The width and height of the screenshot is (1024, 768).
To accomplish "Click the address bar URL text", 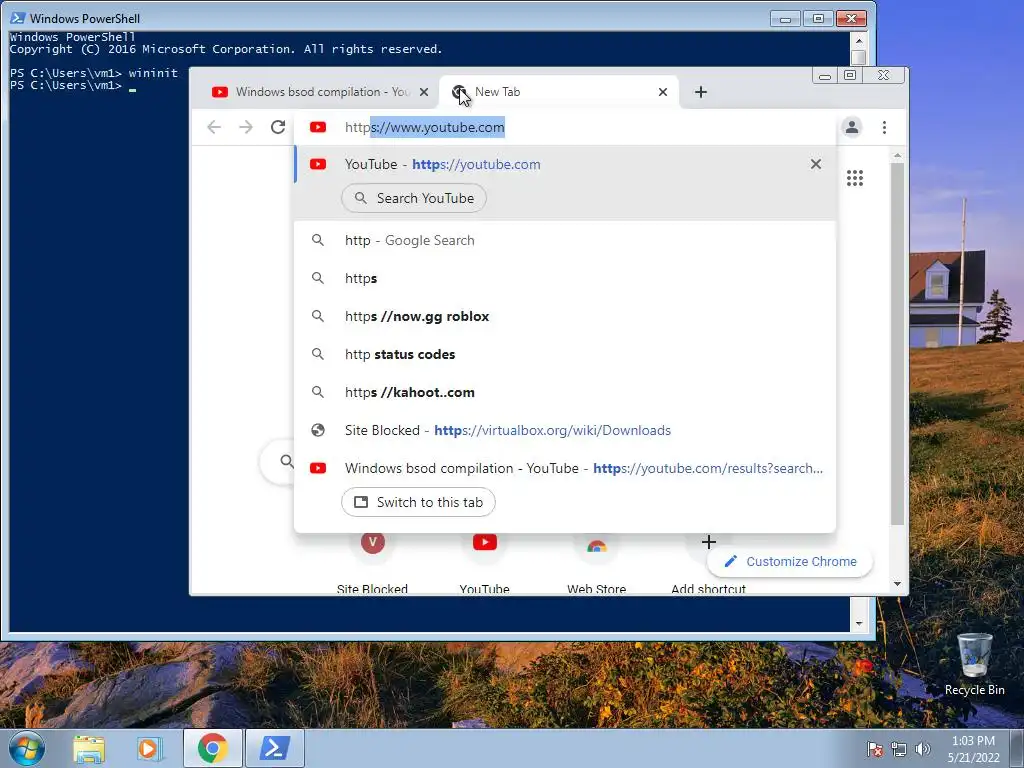I will click(424, 127).
